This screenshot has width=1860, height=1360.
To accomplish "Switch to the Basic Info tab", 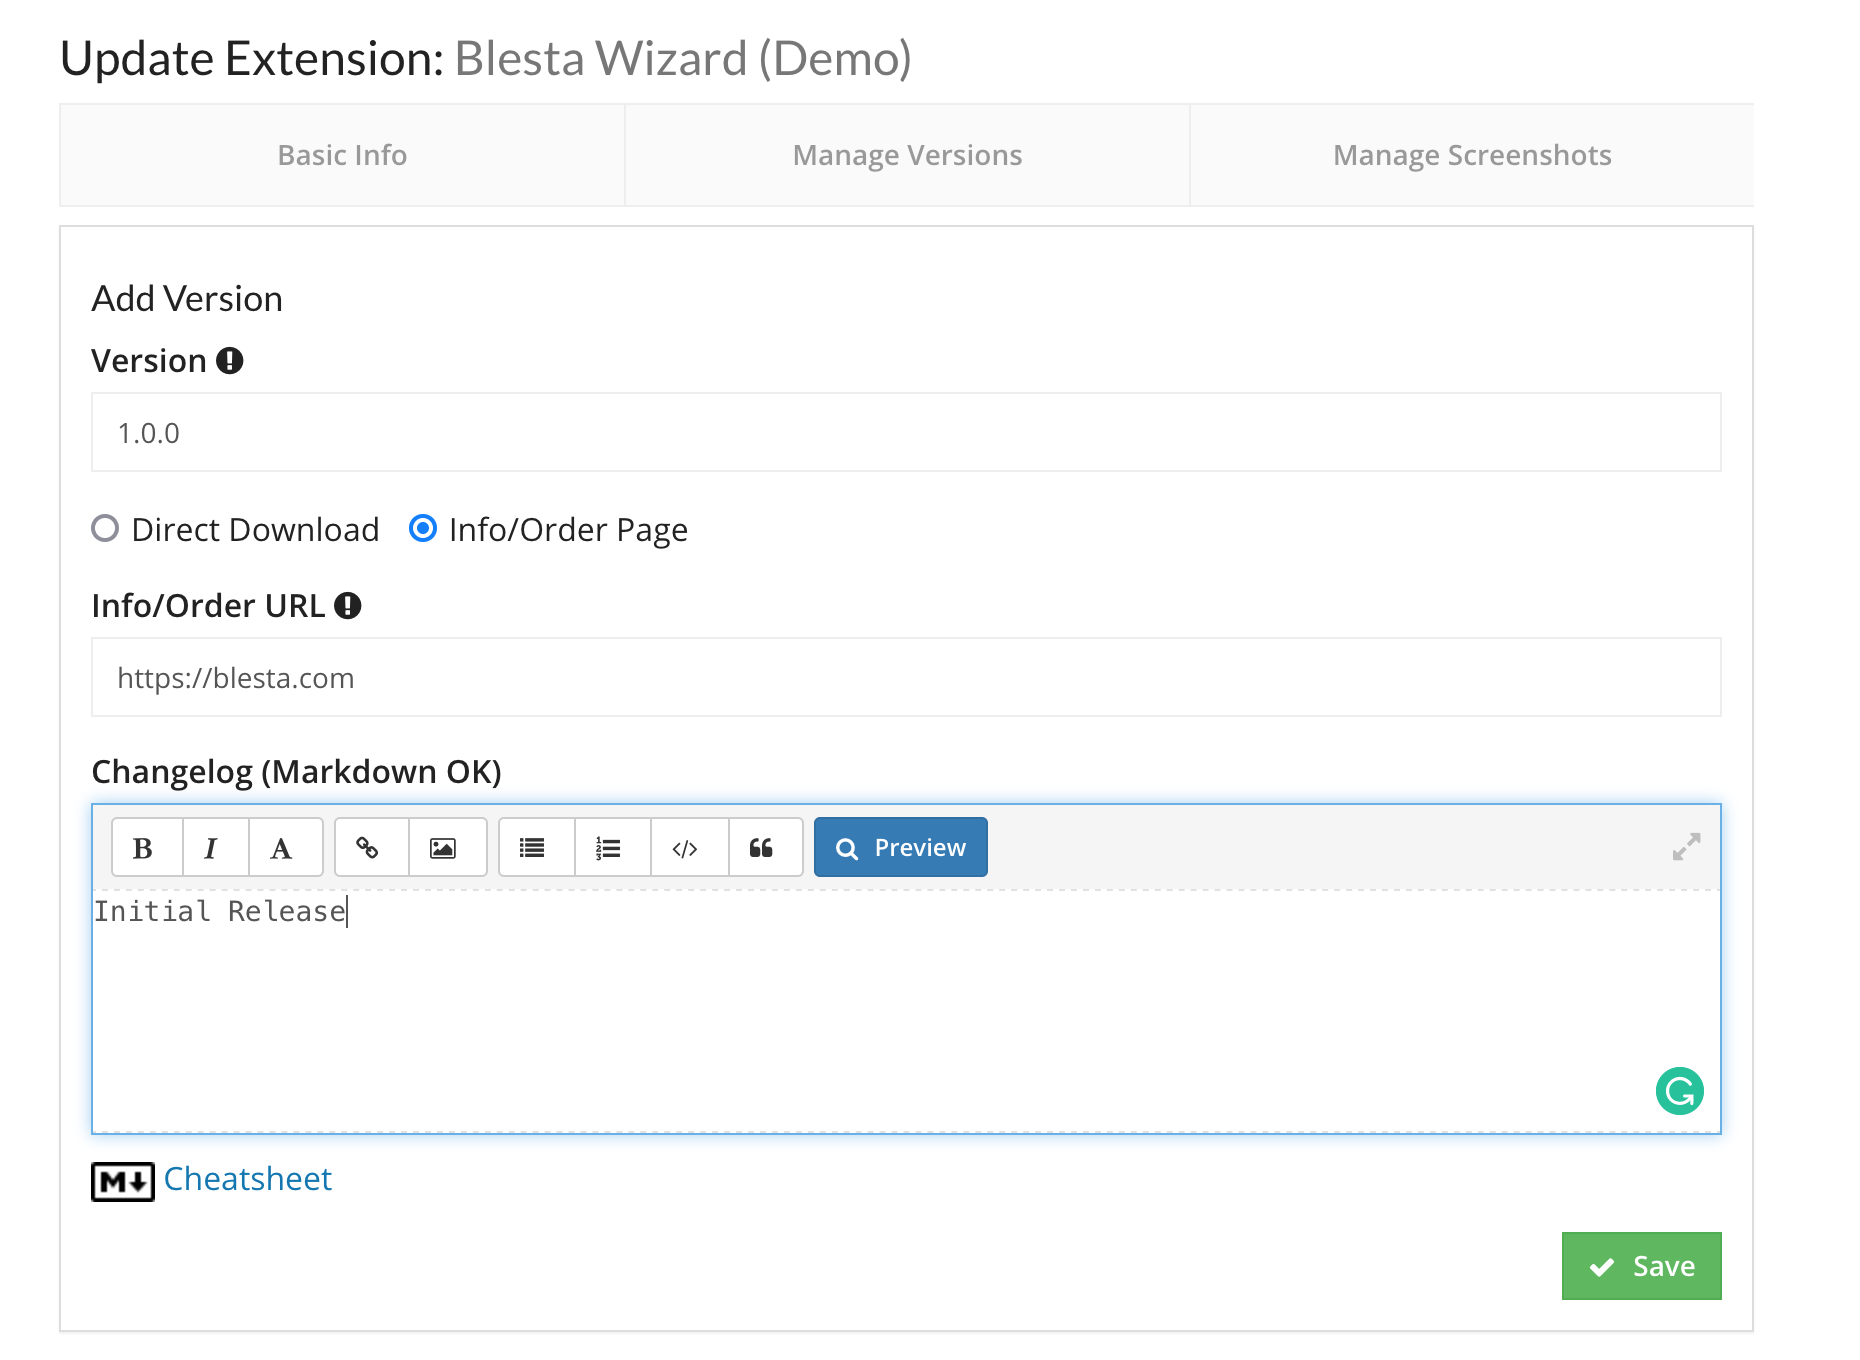I will coord(342,156).
